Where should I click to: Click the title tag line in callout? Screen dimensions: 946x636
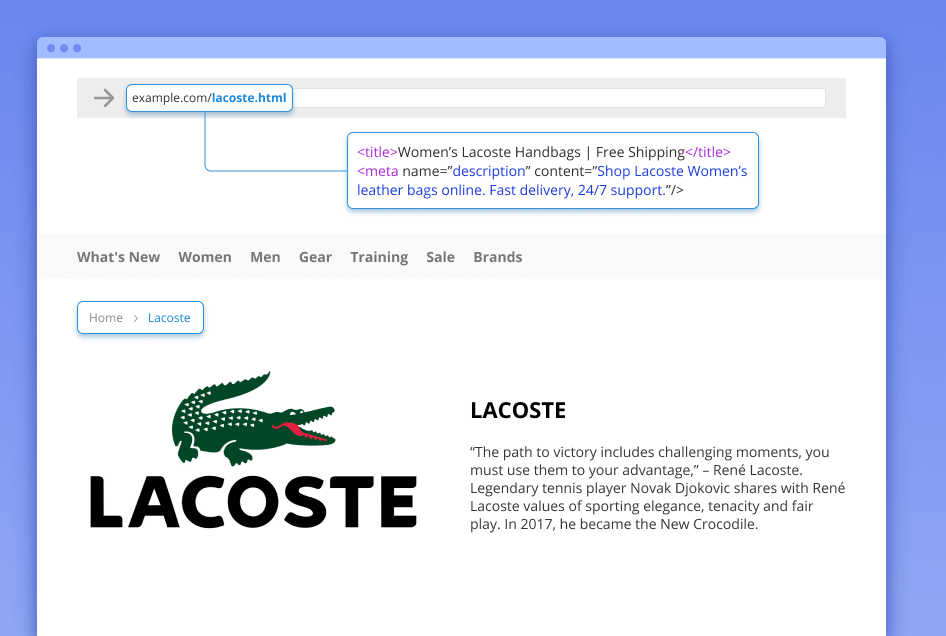tap(544, 152)
